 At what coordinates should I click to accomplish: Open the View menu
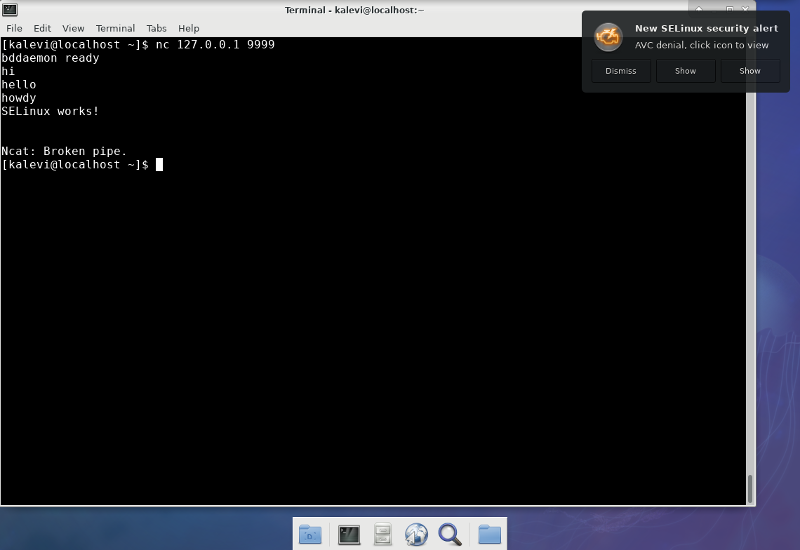(x=73, y=29)
